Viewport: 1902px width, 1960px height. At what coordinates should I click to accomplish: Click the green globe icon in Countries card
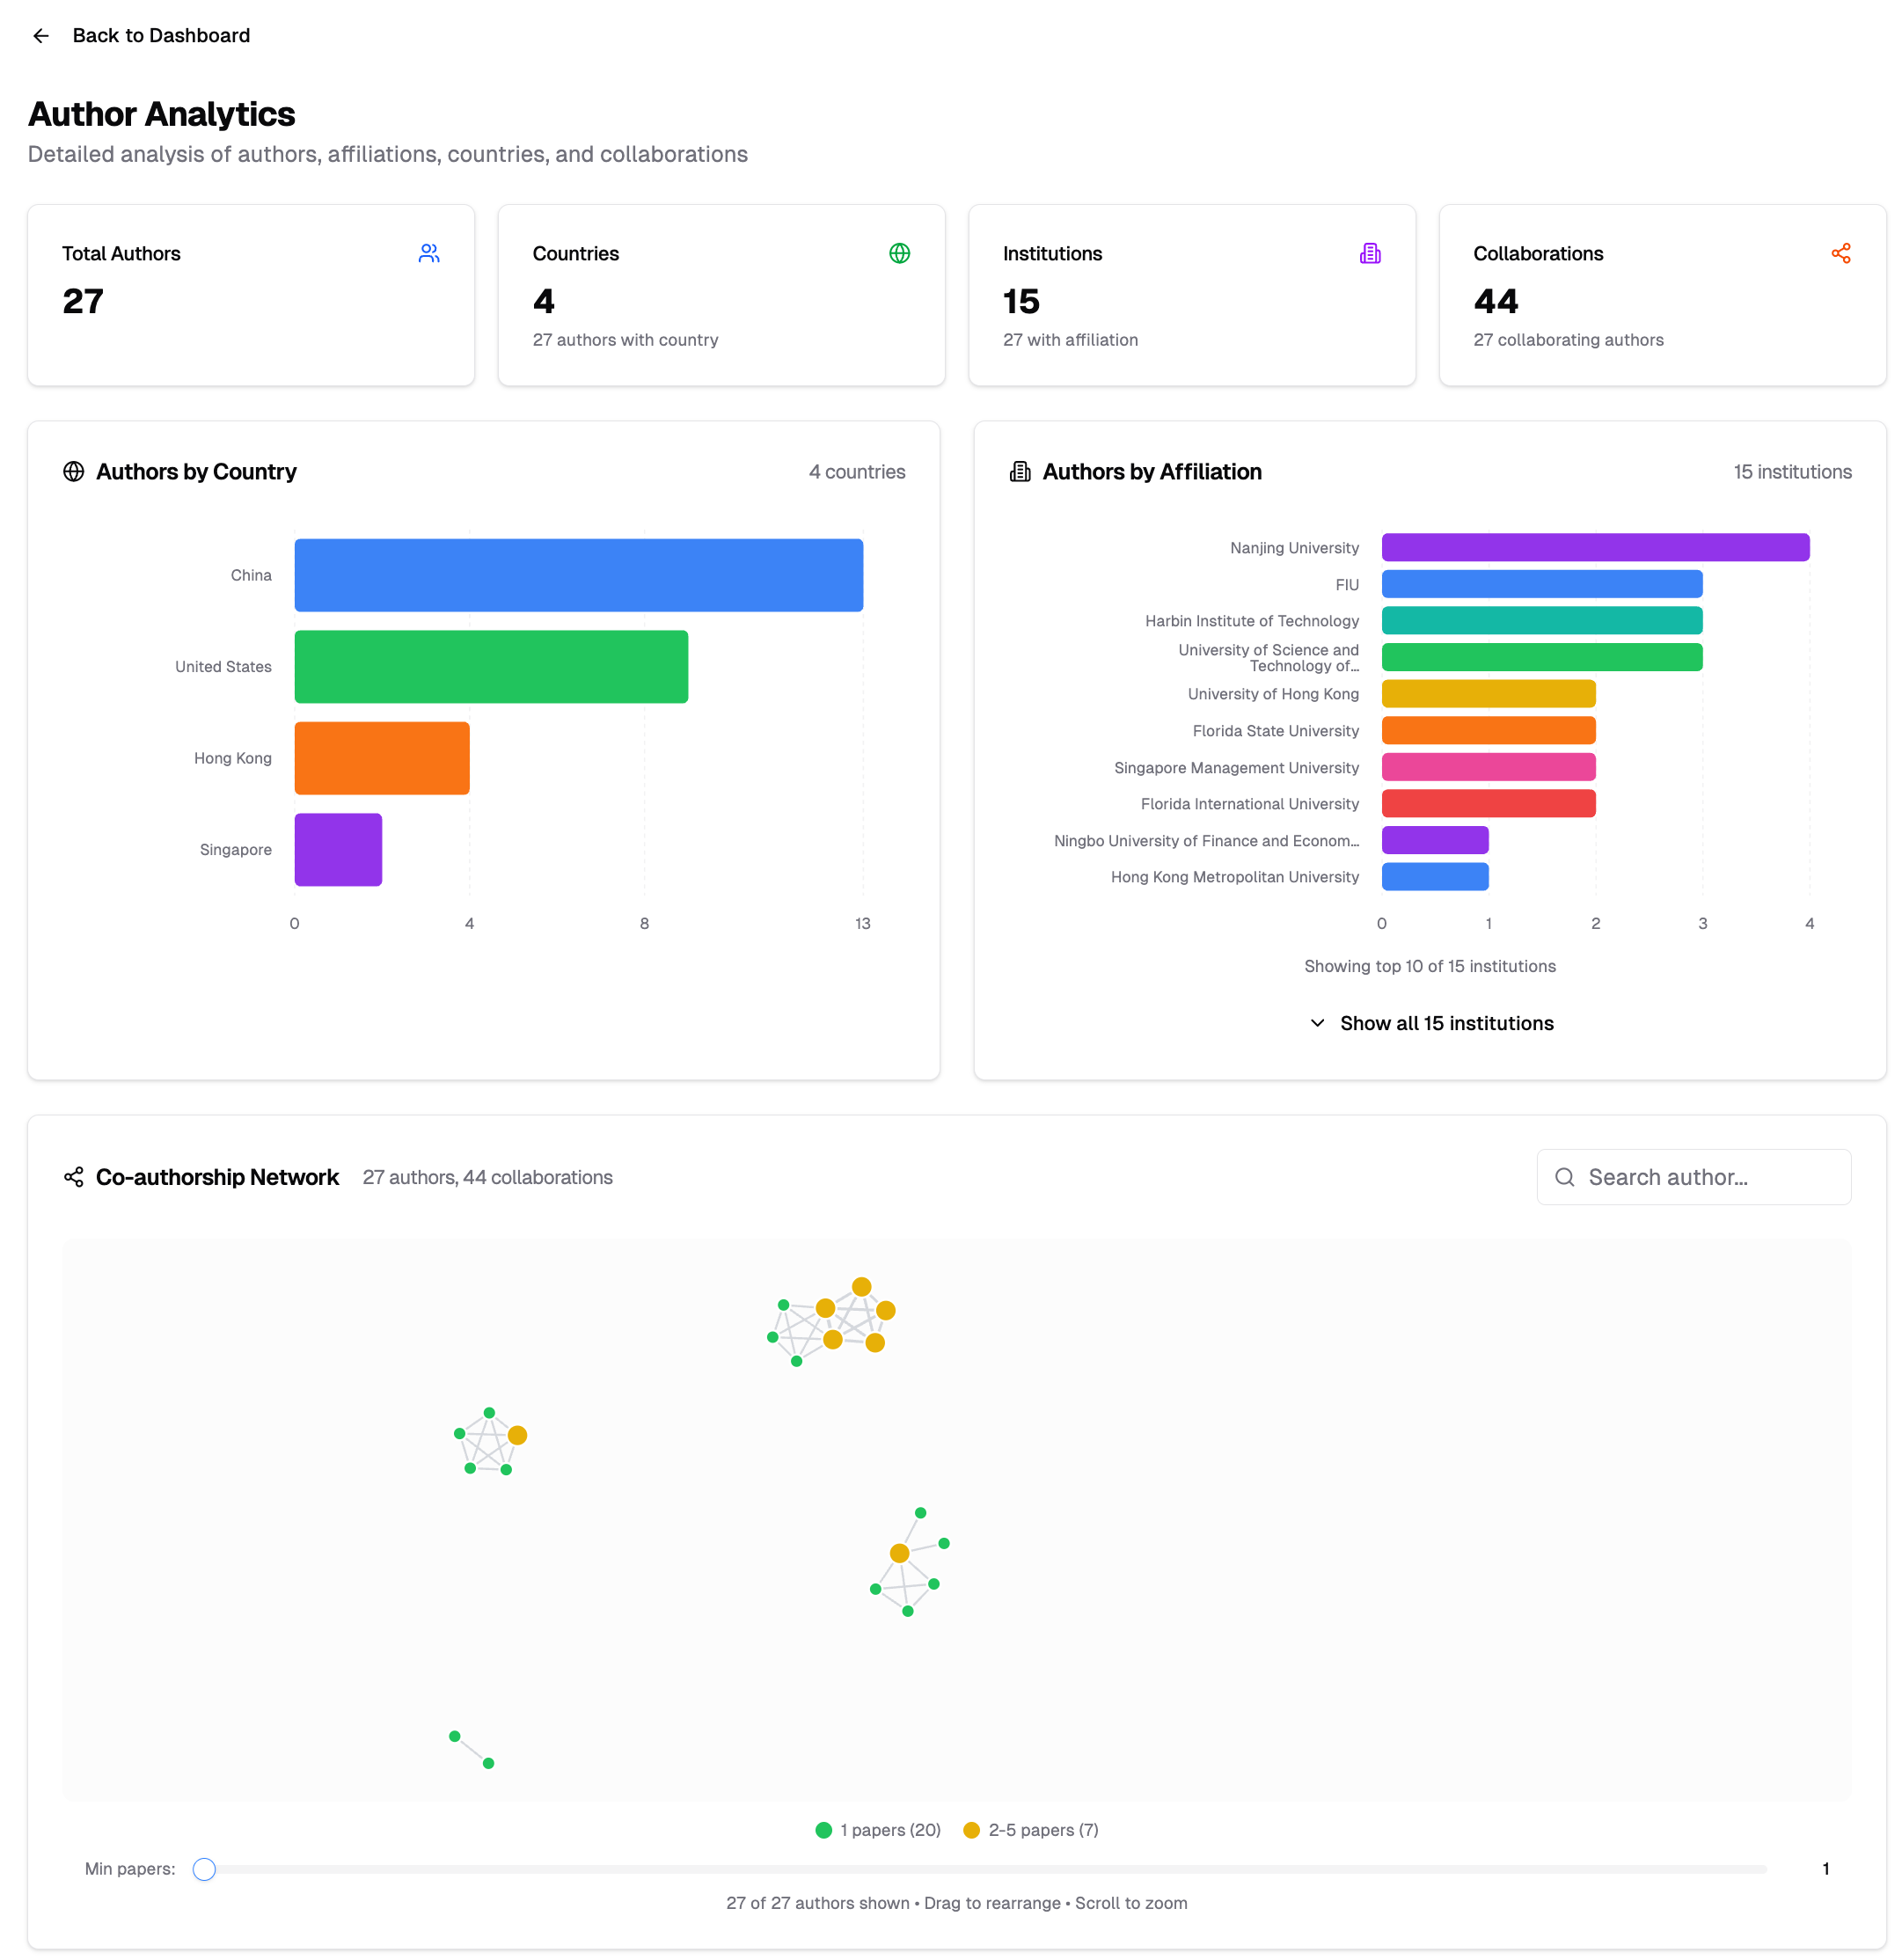[x=899, y=253]
